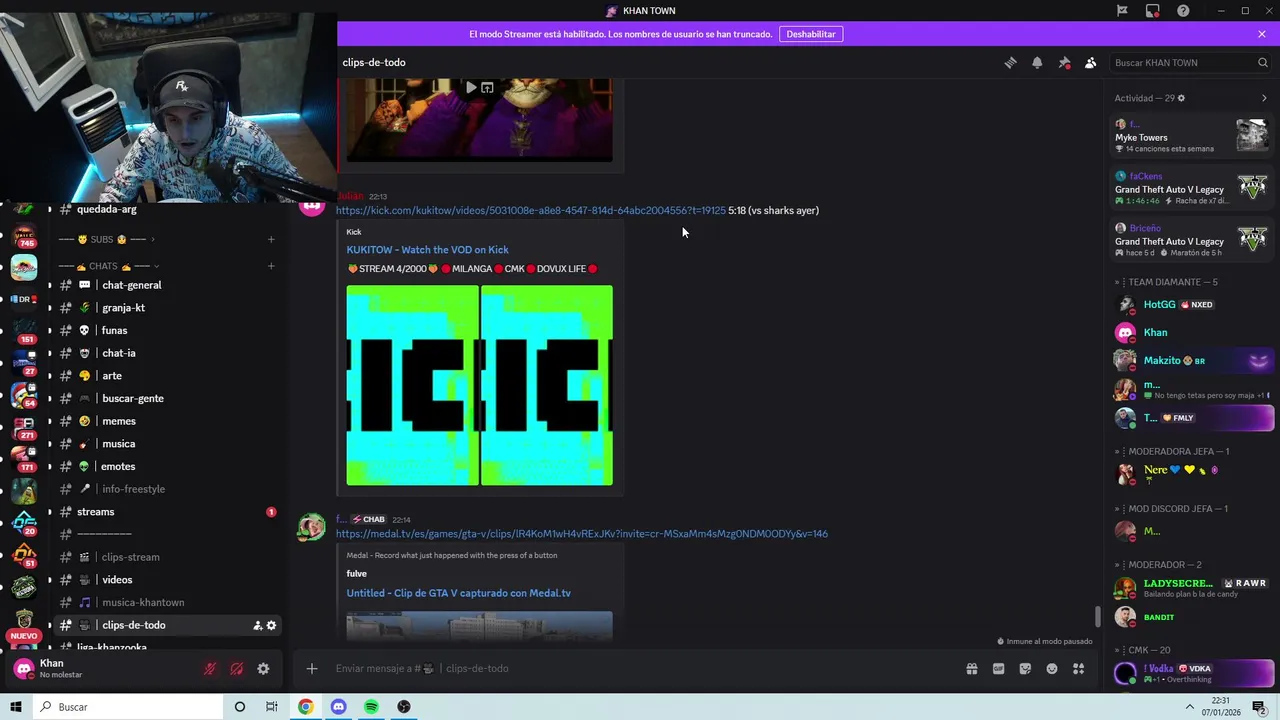Viewport: 1280px width, 720px height.
Task: Open the Threads icon in channel header
Action: pos(1010,62)
